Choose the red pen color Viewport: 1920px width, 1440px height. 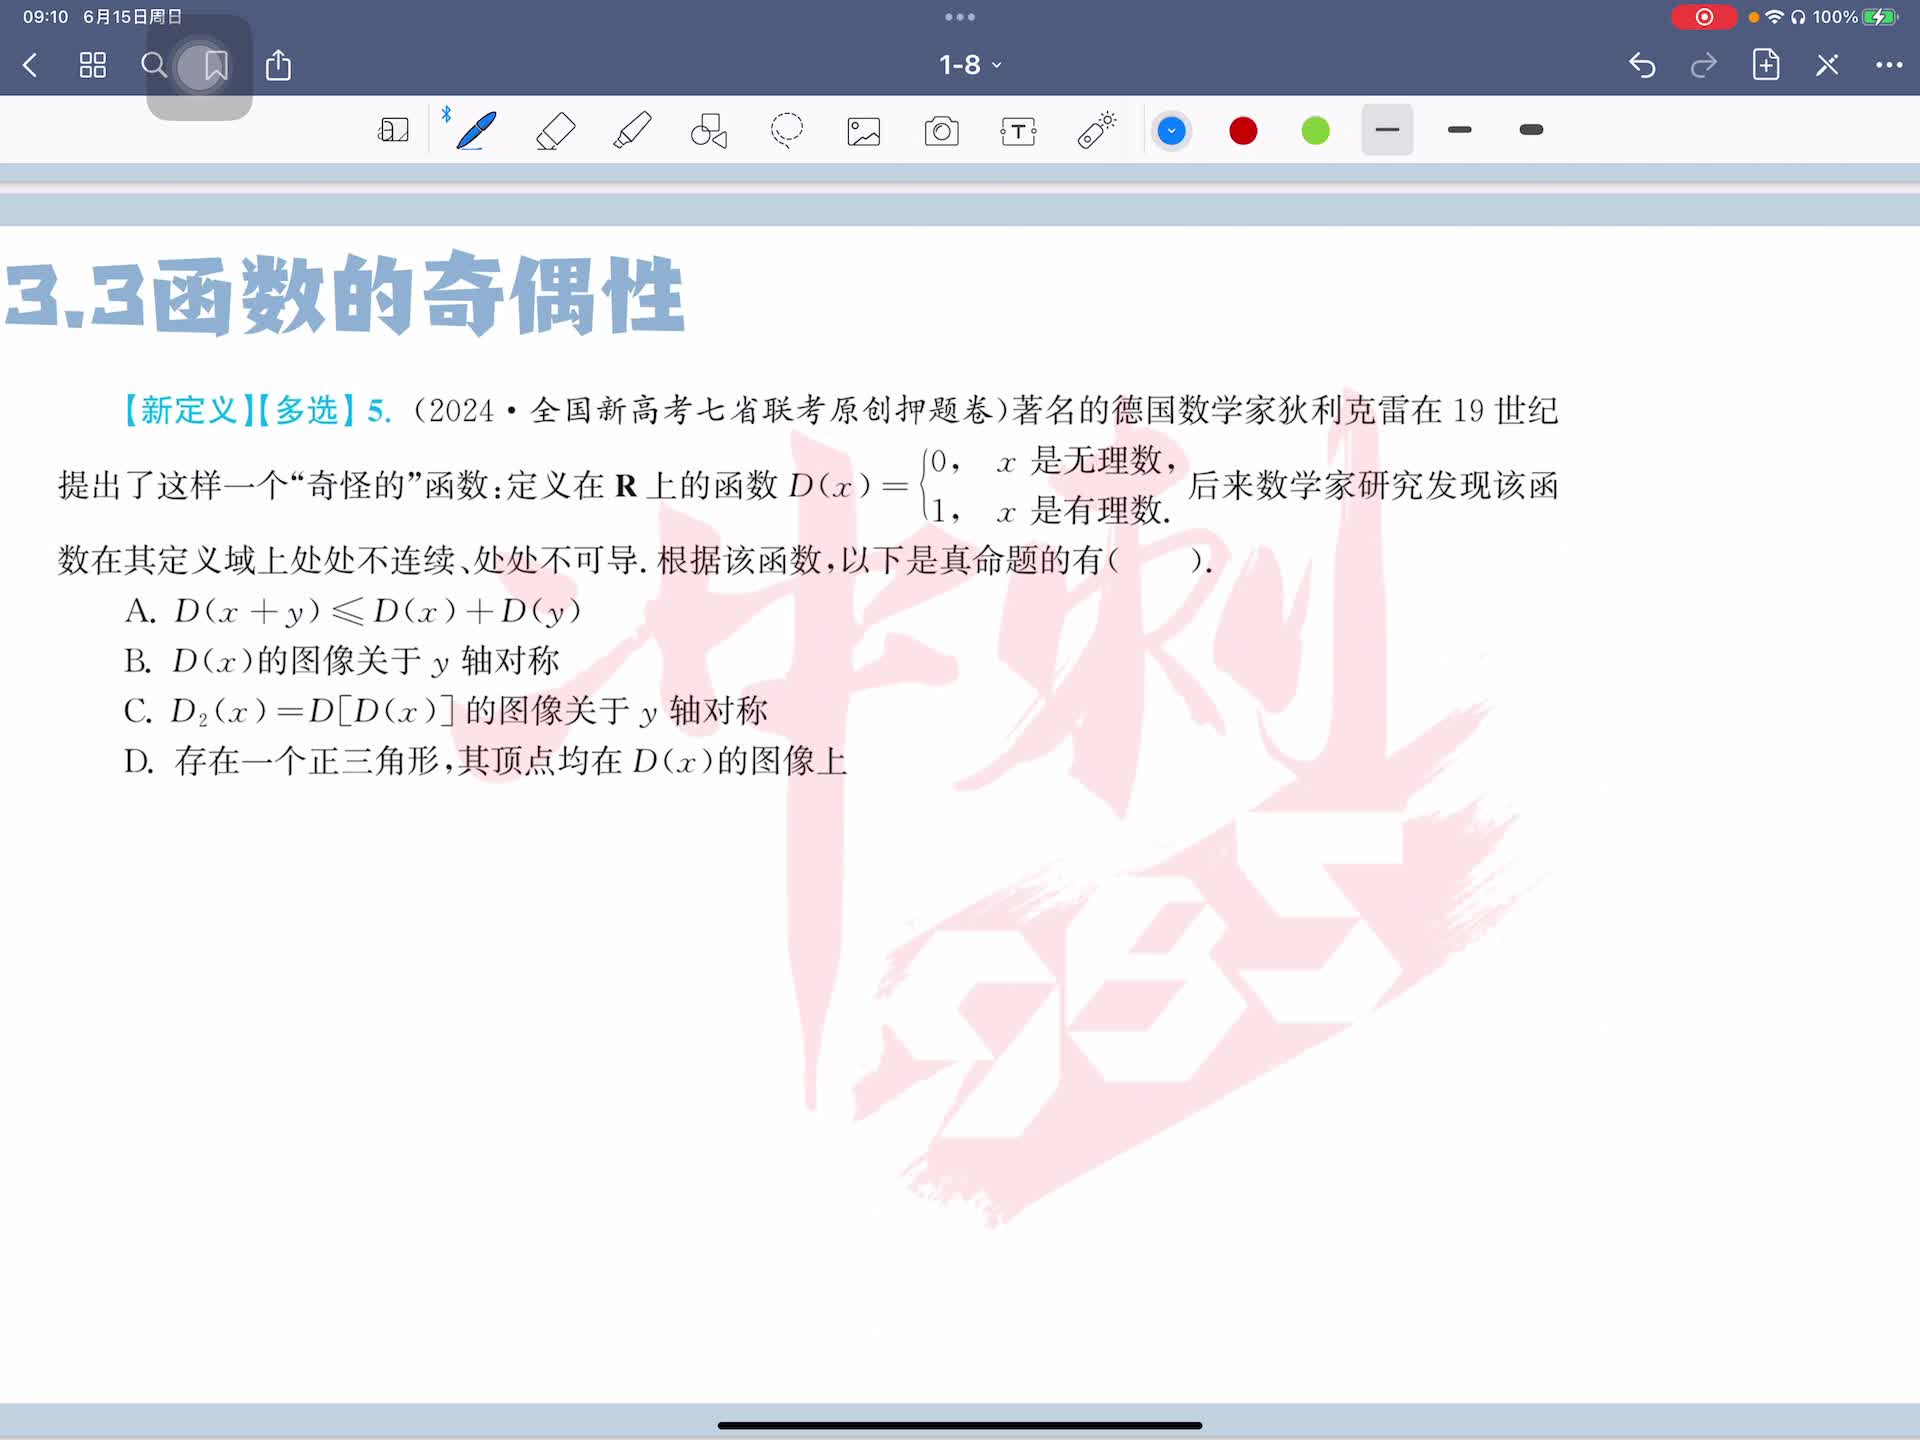1243,131
